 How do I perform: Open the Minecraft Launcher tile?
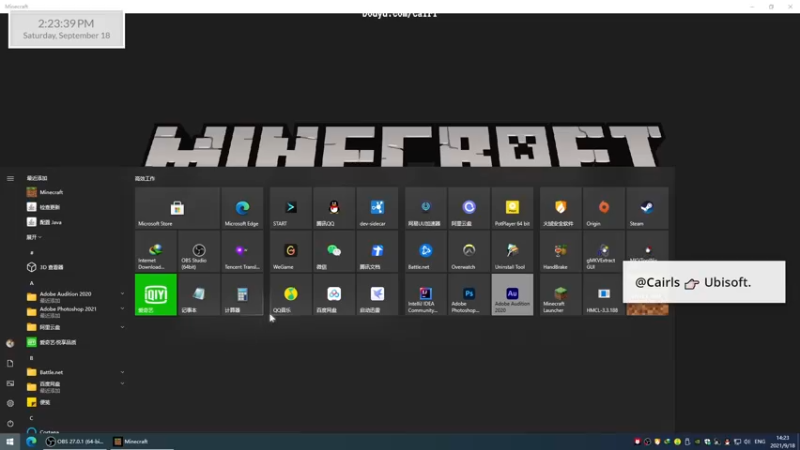[561, 294]
